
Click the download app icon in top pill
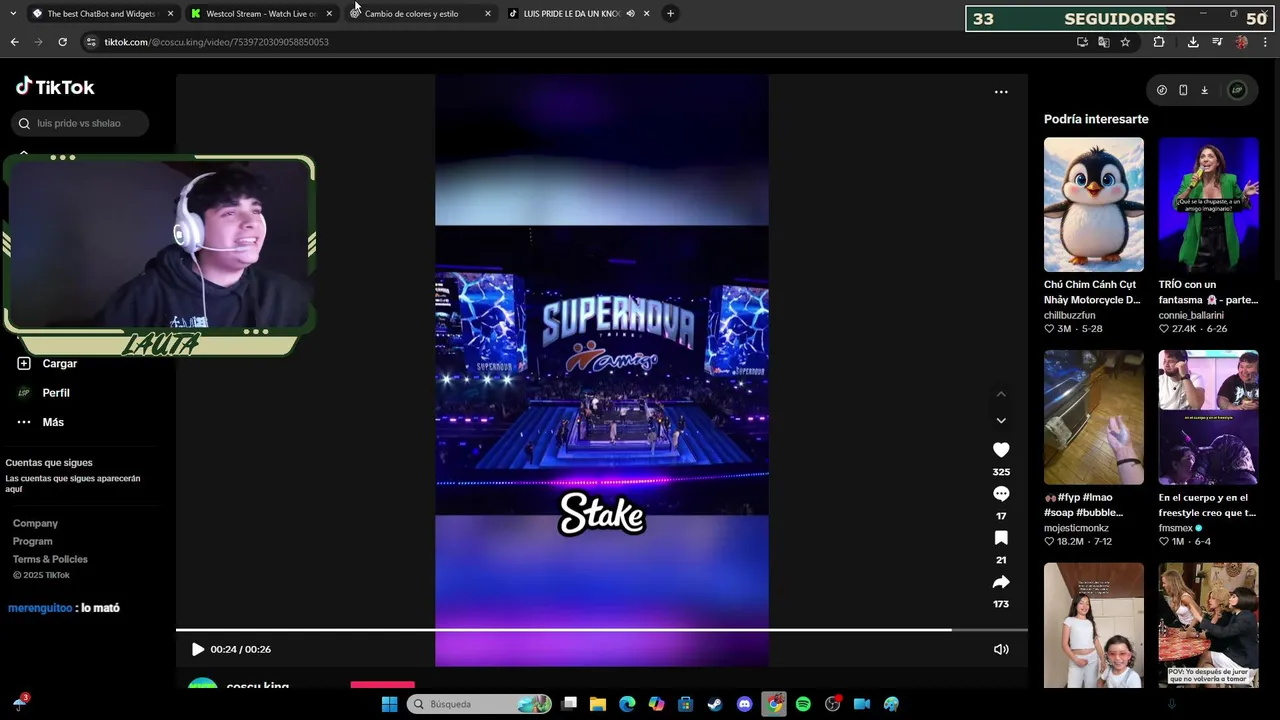(1204, 90)
